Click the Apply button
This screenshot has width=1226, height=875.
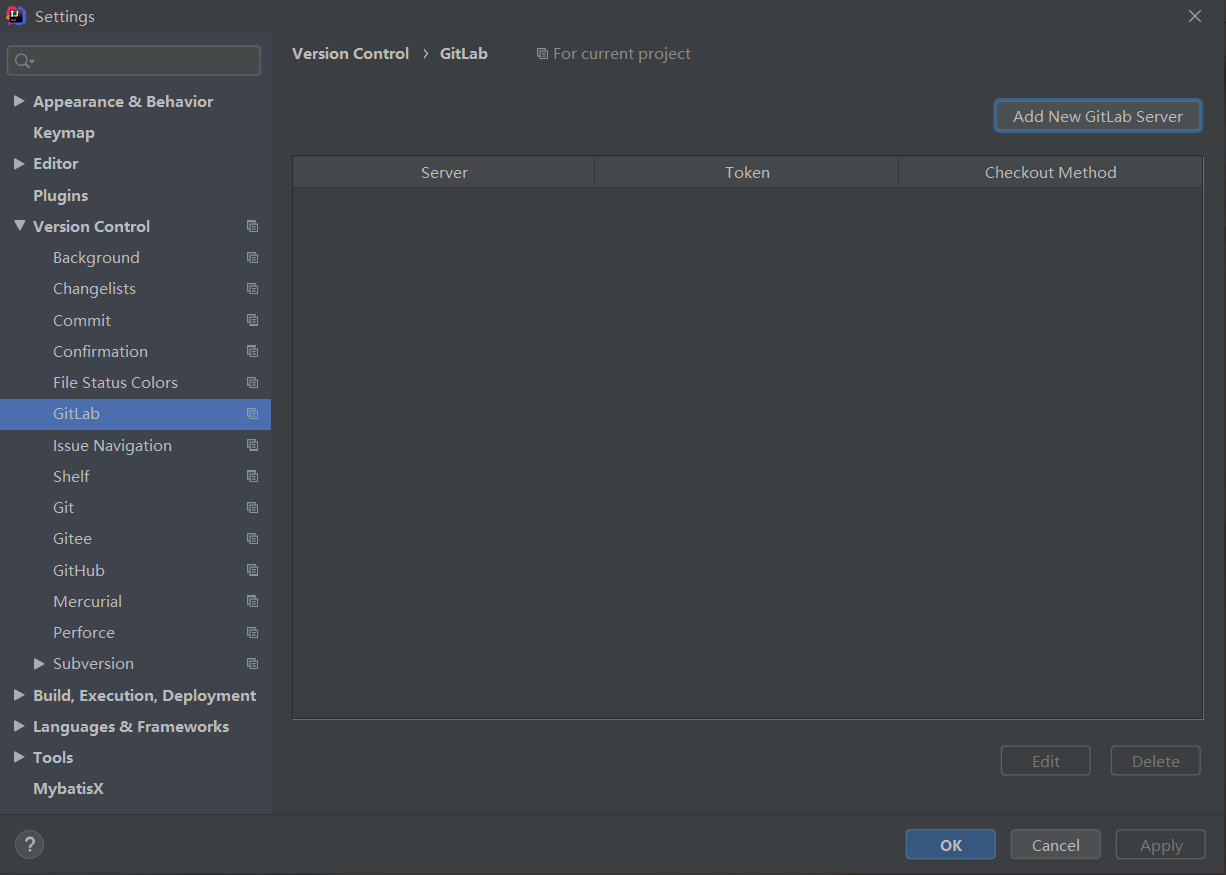click(1161, 845)
